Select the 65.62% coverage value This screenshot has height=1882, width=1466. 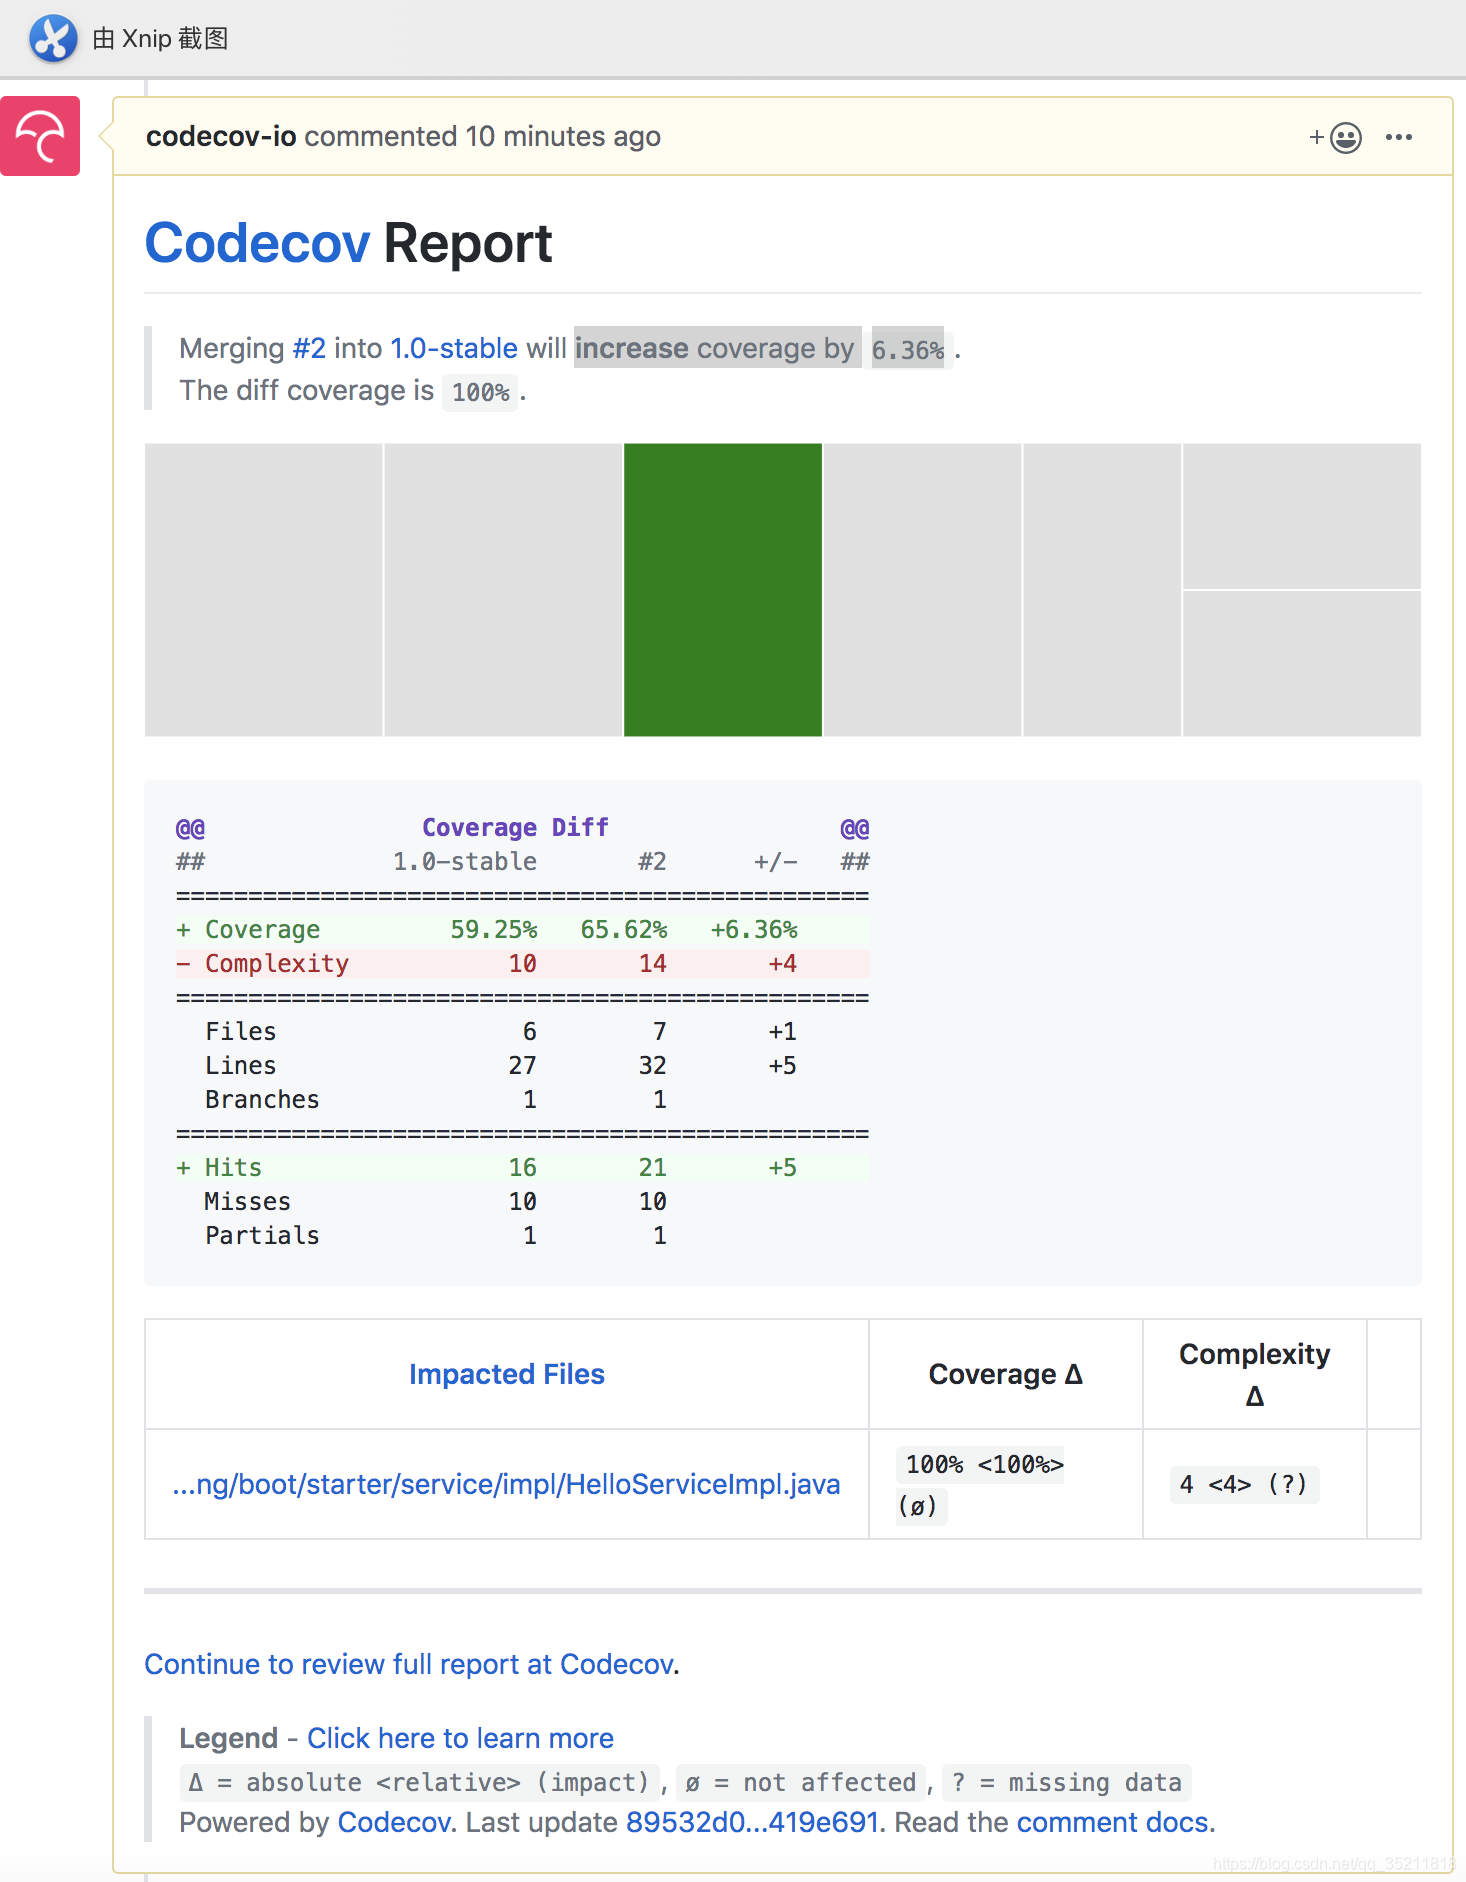click(x=624, y=930)
